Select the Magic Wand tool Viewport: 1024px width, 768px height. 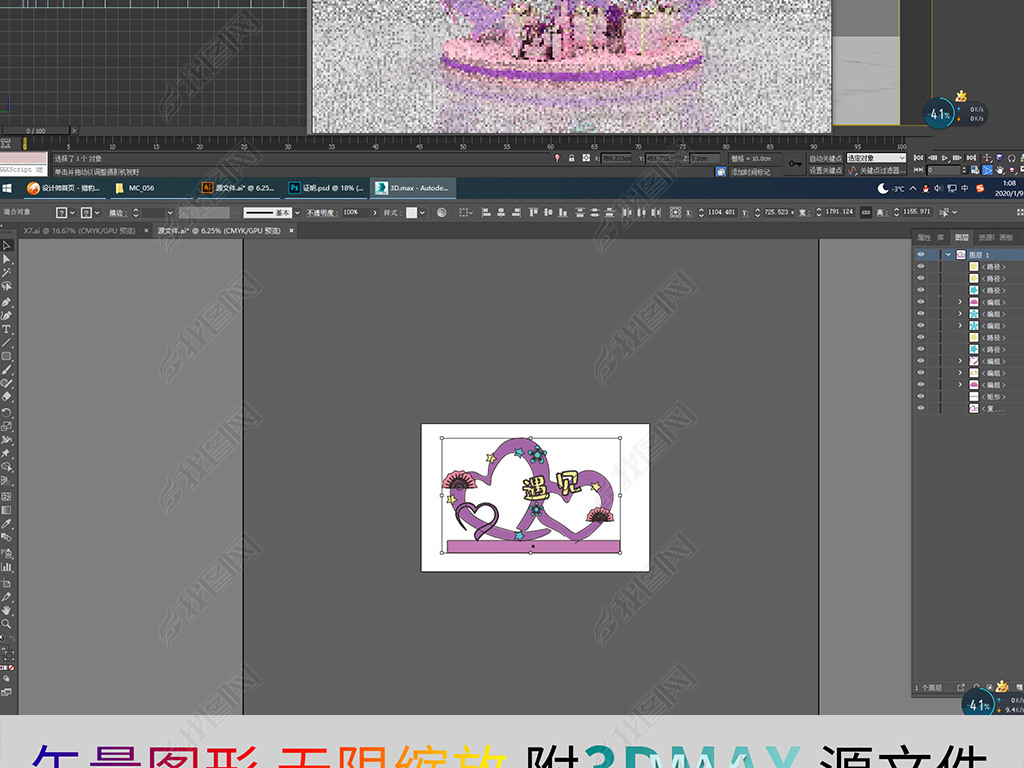(x=7, y=272)
